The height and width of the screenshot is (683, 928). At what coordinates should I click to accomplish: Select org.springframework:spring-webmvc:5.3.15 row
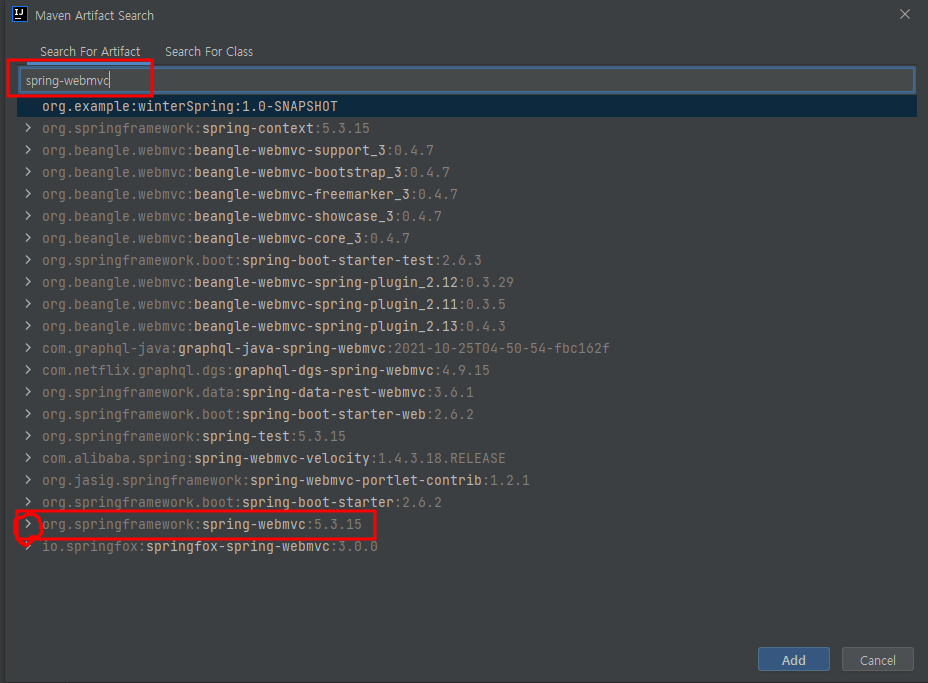click(x=467, y=524)
